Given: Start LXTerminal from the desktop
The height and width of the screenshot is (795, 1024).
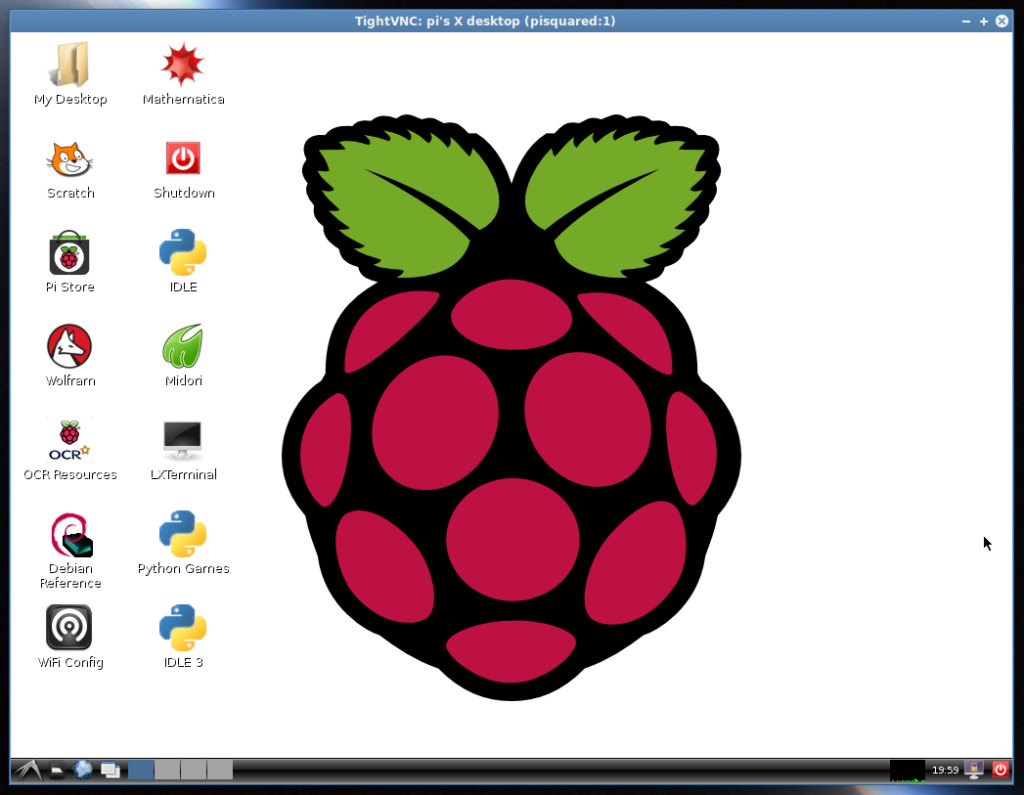Looking at the screenshot, I should click(183, 440).
